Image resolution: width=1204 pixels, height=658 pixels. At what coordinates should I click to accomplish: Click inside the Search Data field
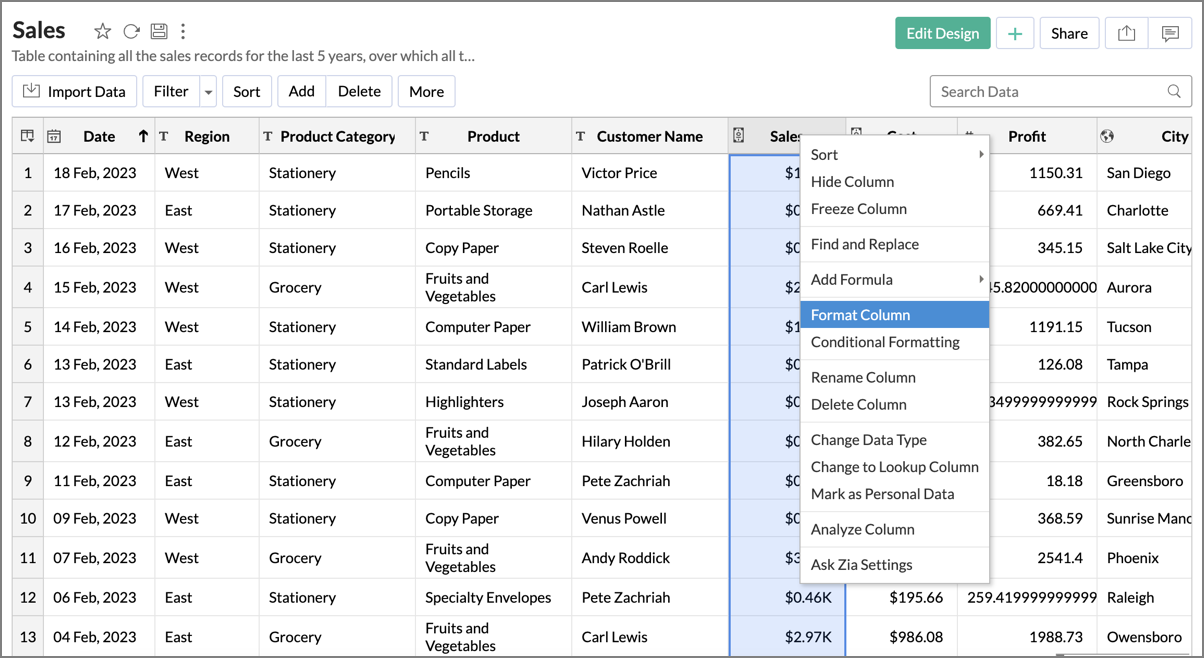pos(1040,91)
